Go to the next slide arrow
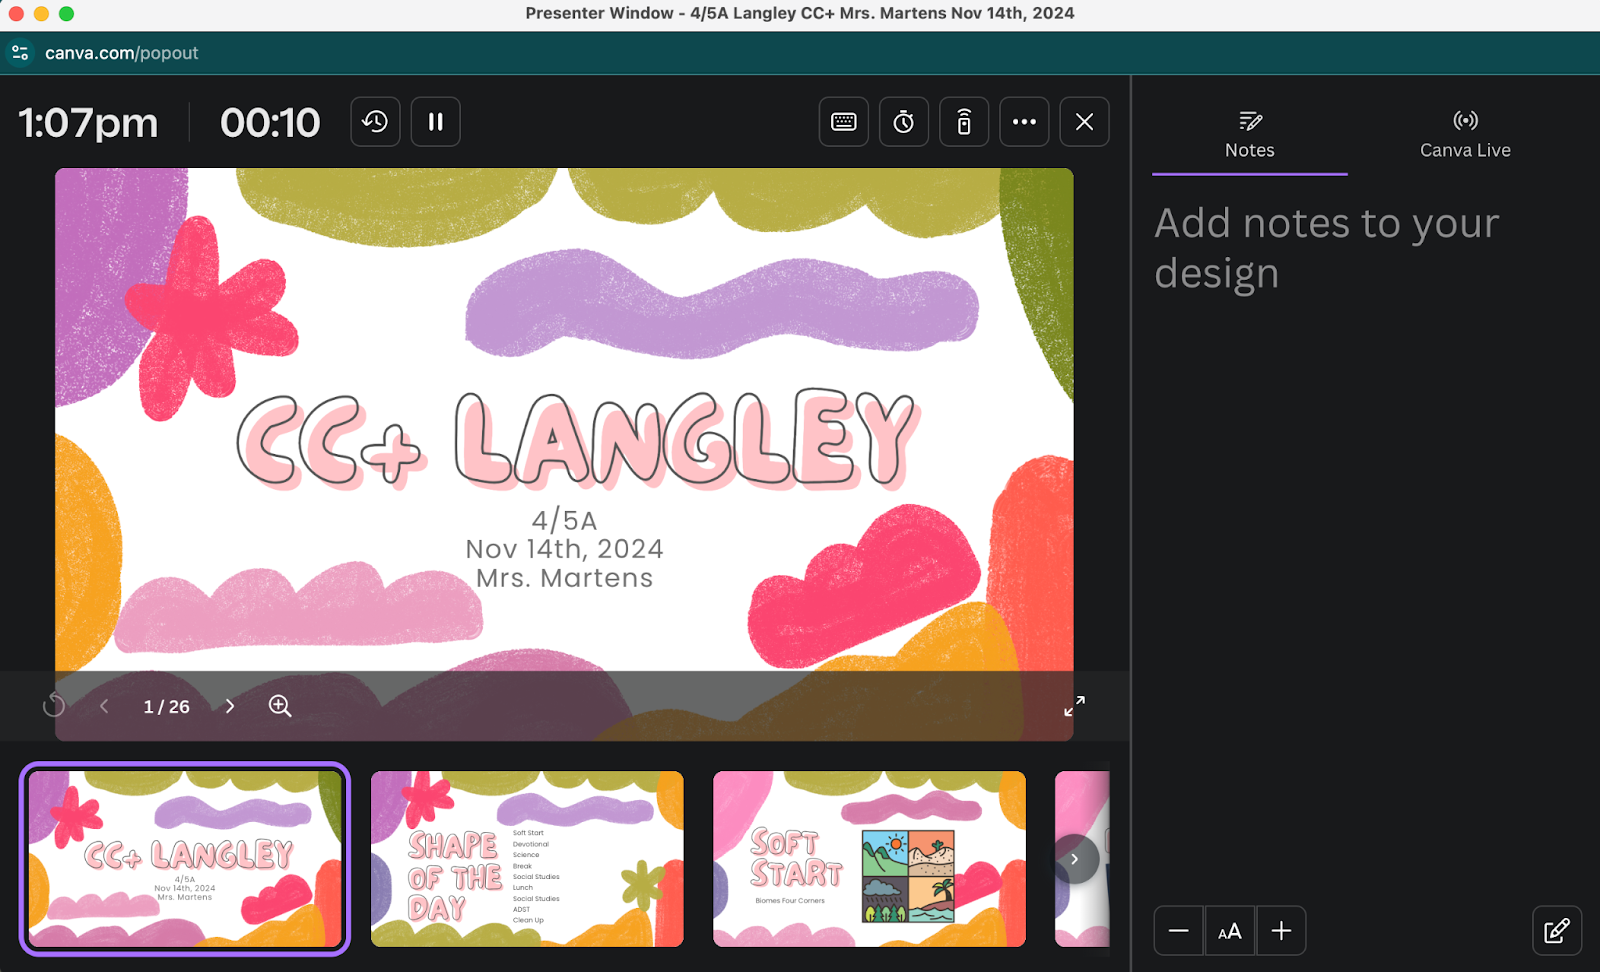Image resolution: width=1600 pixels, height=972 pixels. [230, 706]
